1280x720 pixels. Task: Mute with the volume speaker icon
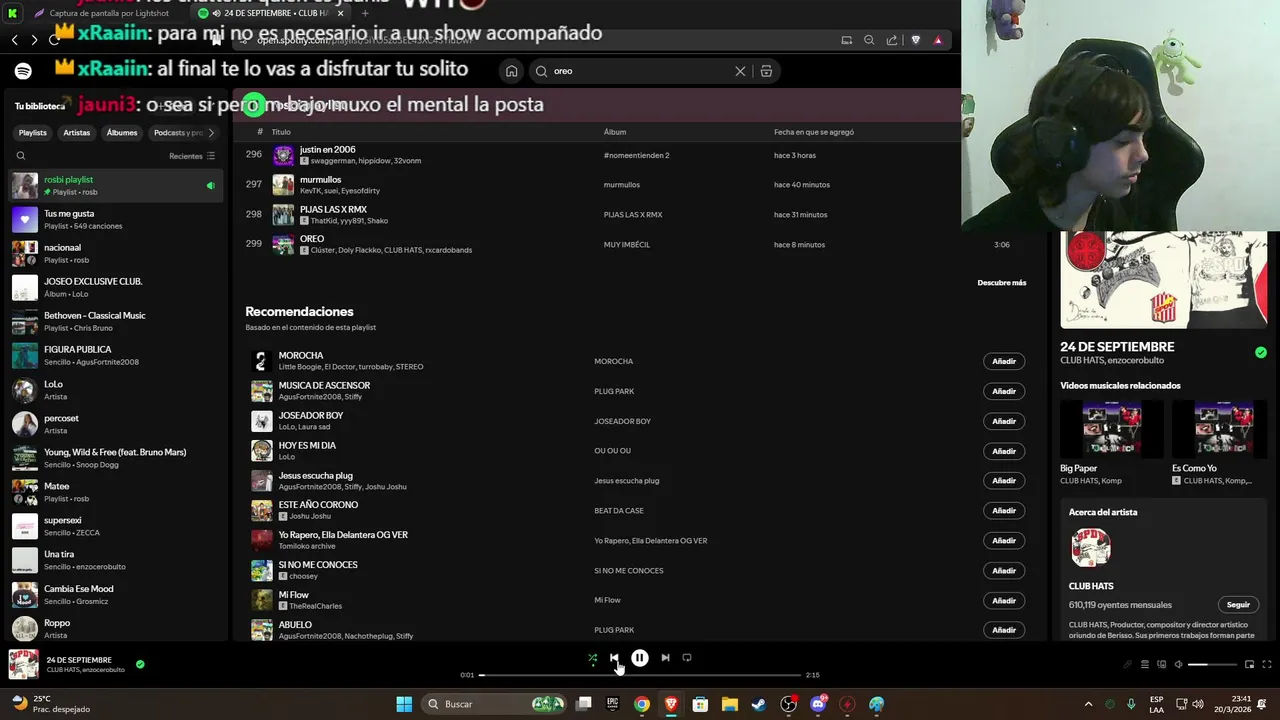pos(1178,665)
